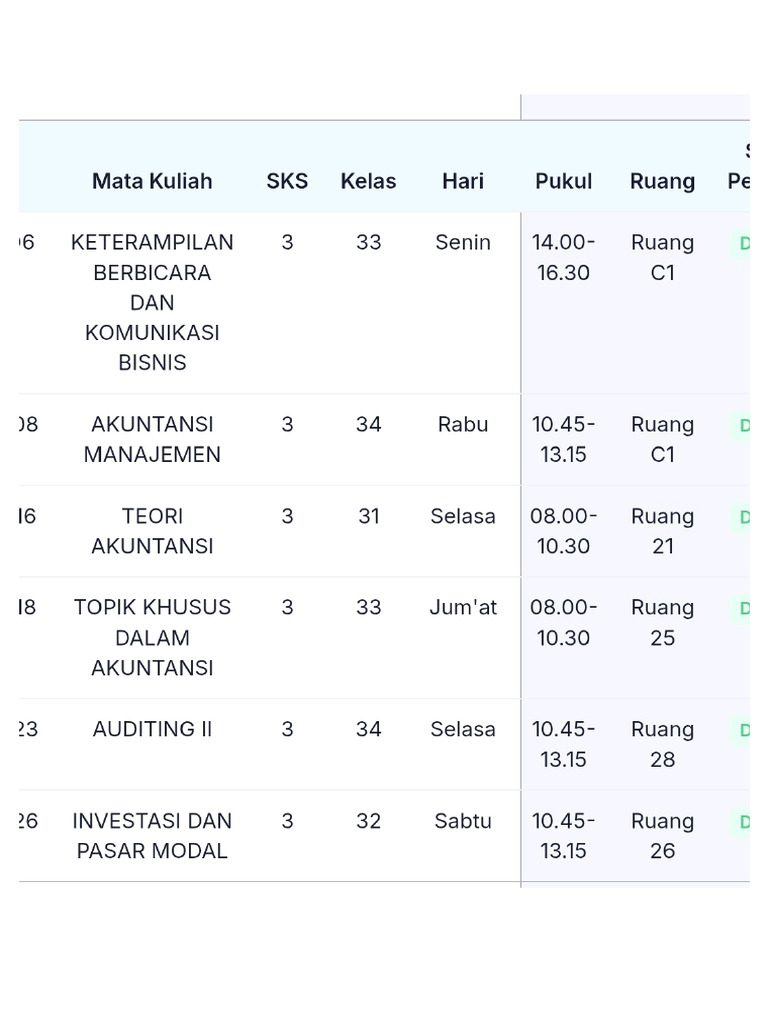Click the Ruang 25 room cell
The width and height of the screenshot is (768, 1024).
point(662,622)
